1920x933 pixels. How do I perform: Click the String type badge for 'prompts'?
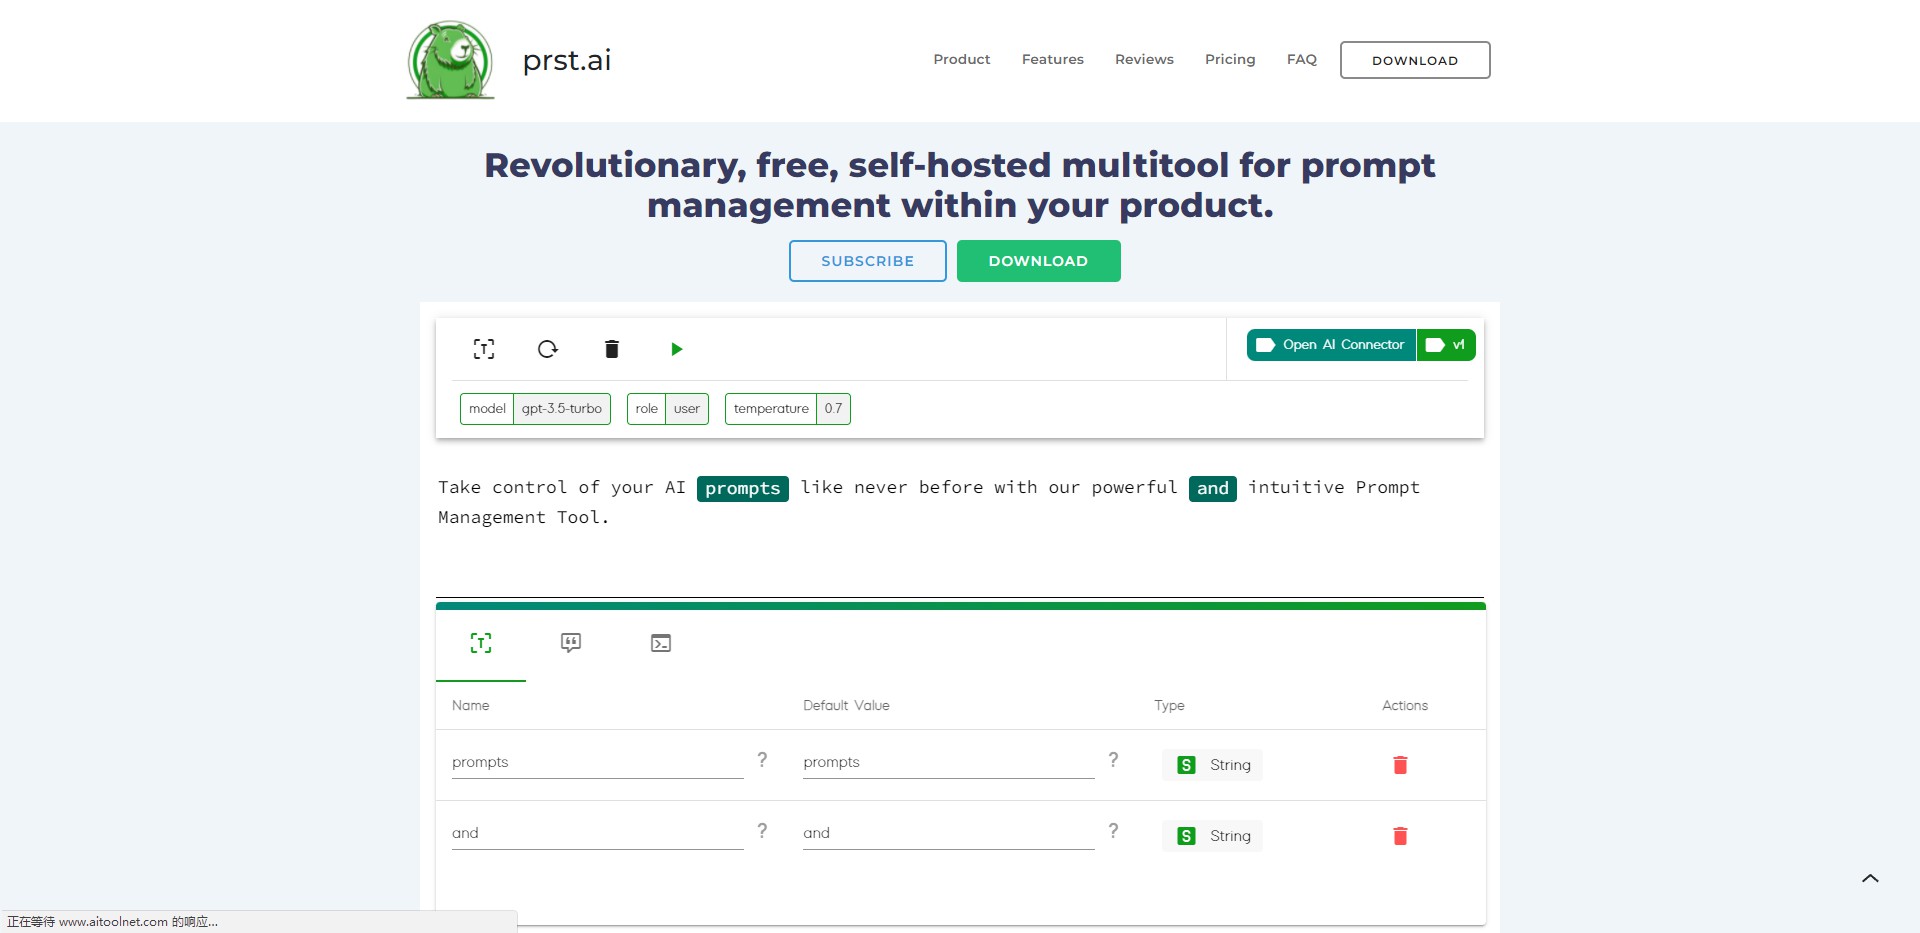point(1211,764)
